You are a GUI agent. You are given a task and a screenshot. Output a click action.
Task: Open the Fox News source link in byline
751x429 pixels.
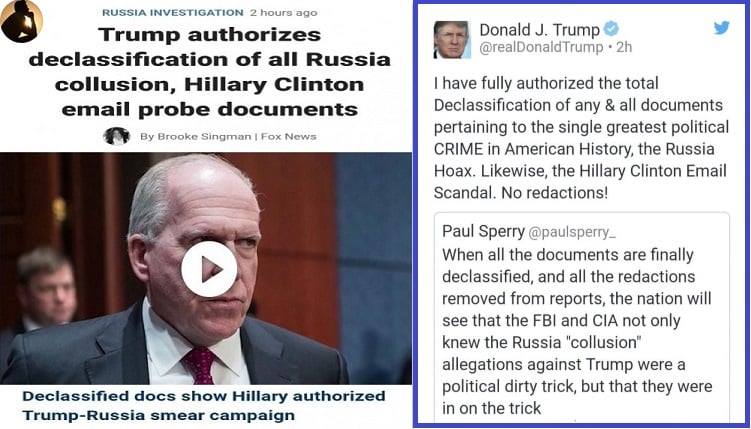pos(288,136)
